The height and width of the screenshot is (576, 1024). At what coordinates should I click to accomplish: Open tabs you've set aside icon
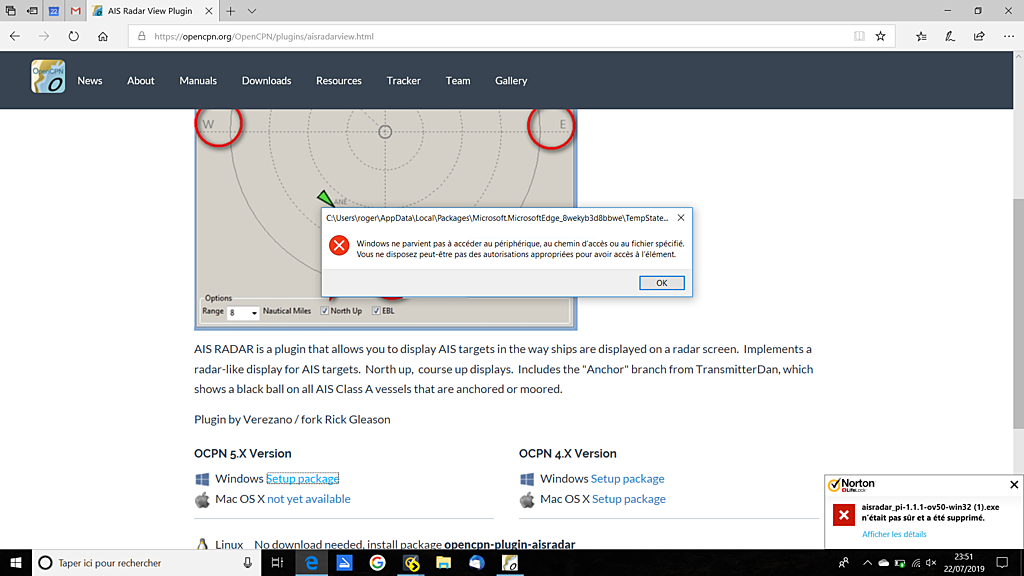click(x=10, y=11)
